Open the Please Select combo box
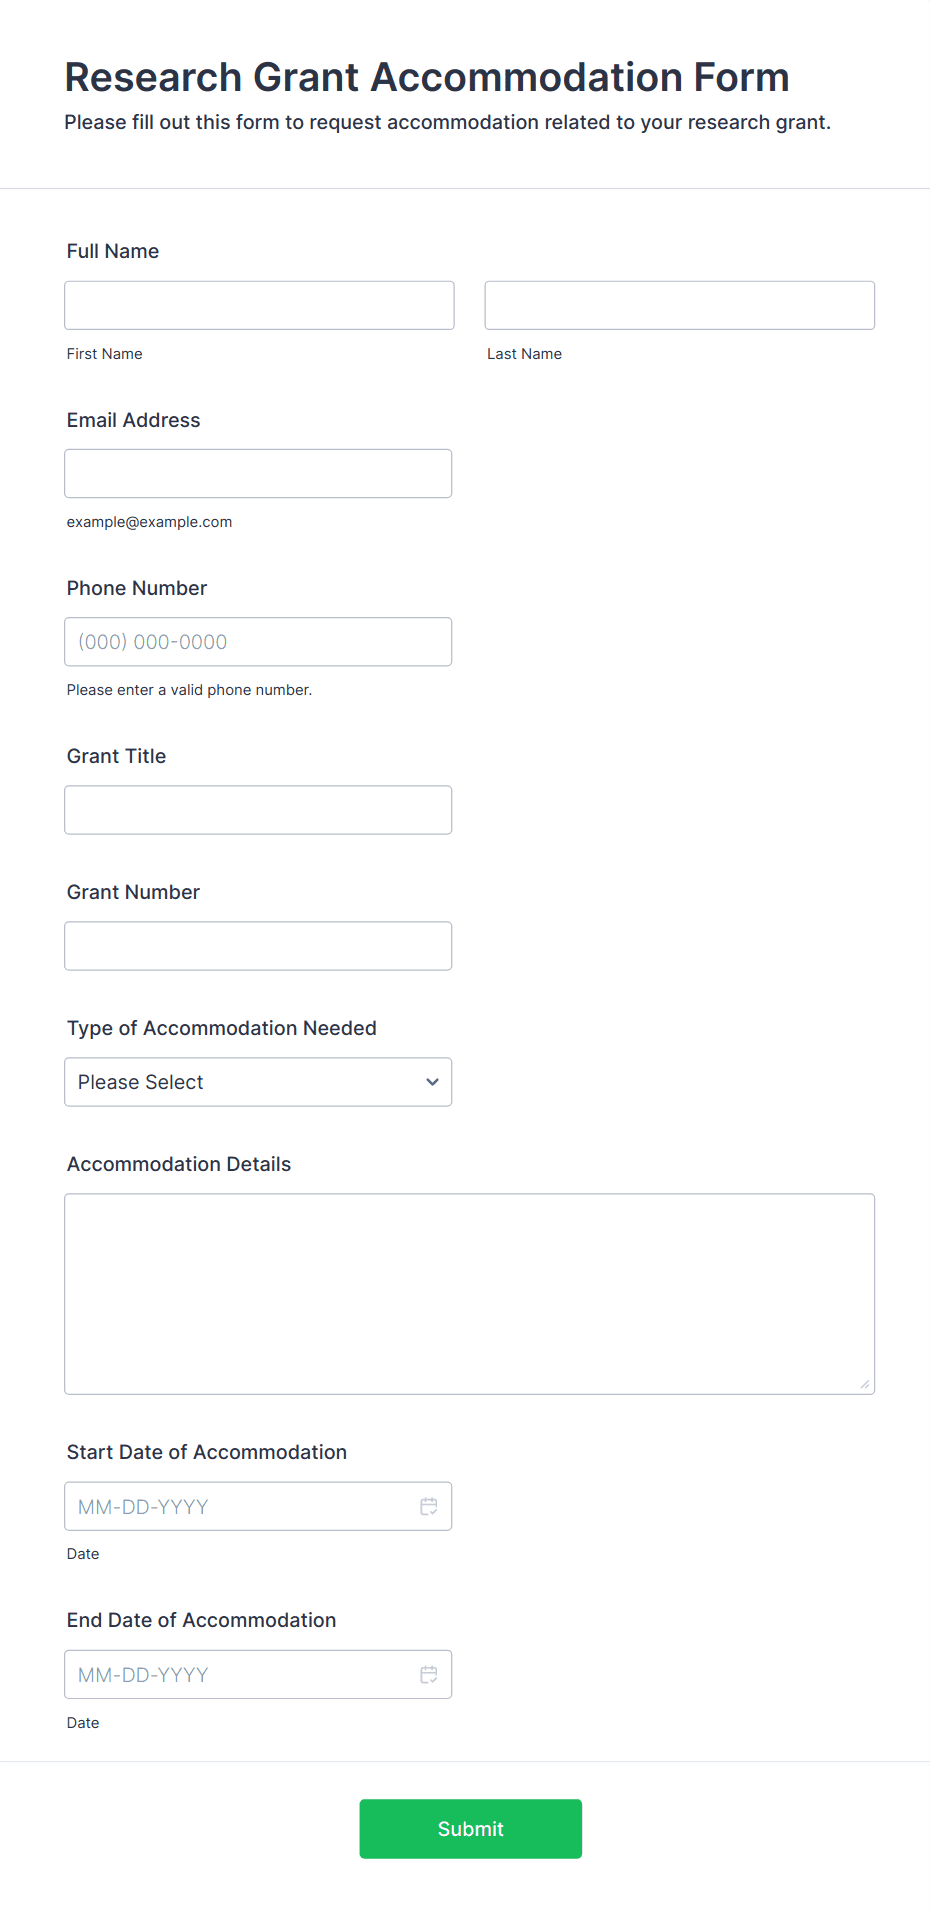Image resolution: width=930 pixels, height=1908 pixels. [x=258, y=1082]
